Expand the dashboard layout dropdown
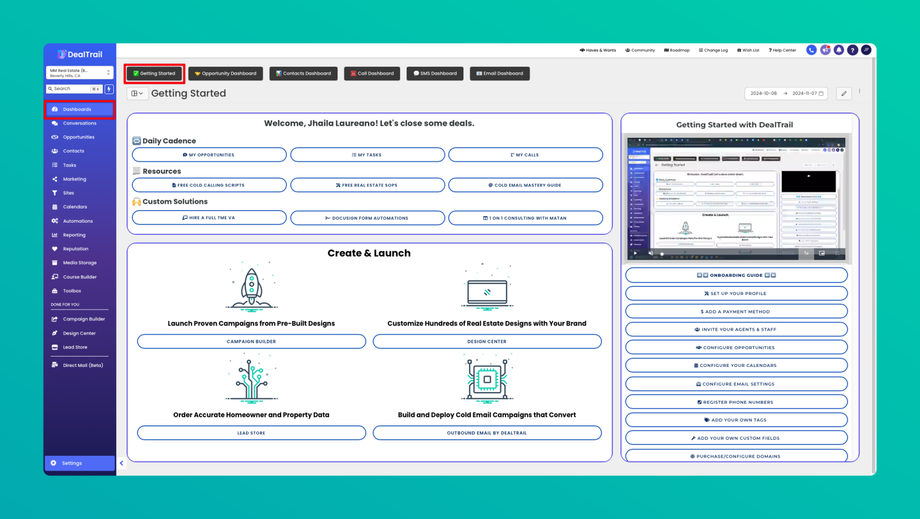 (x=137, y=93)
